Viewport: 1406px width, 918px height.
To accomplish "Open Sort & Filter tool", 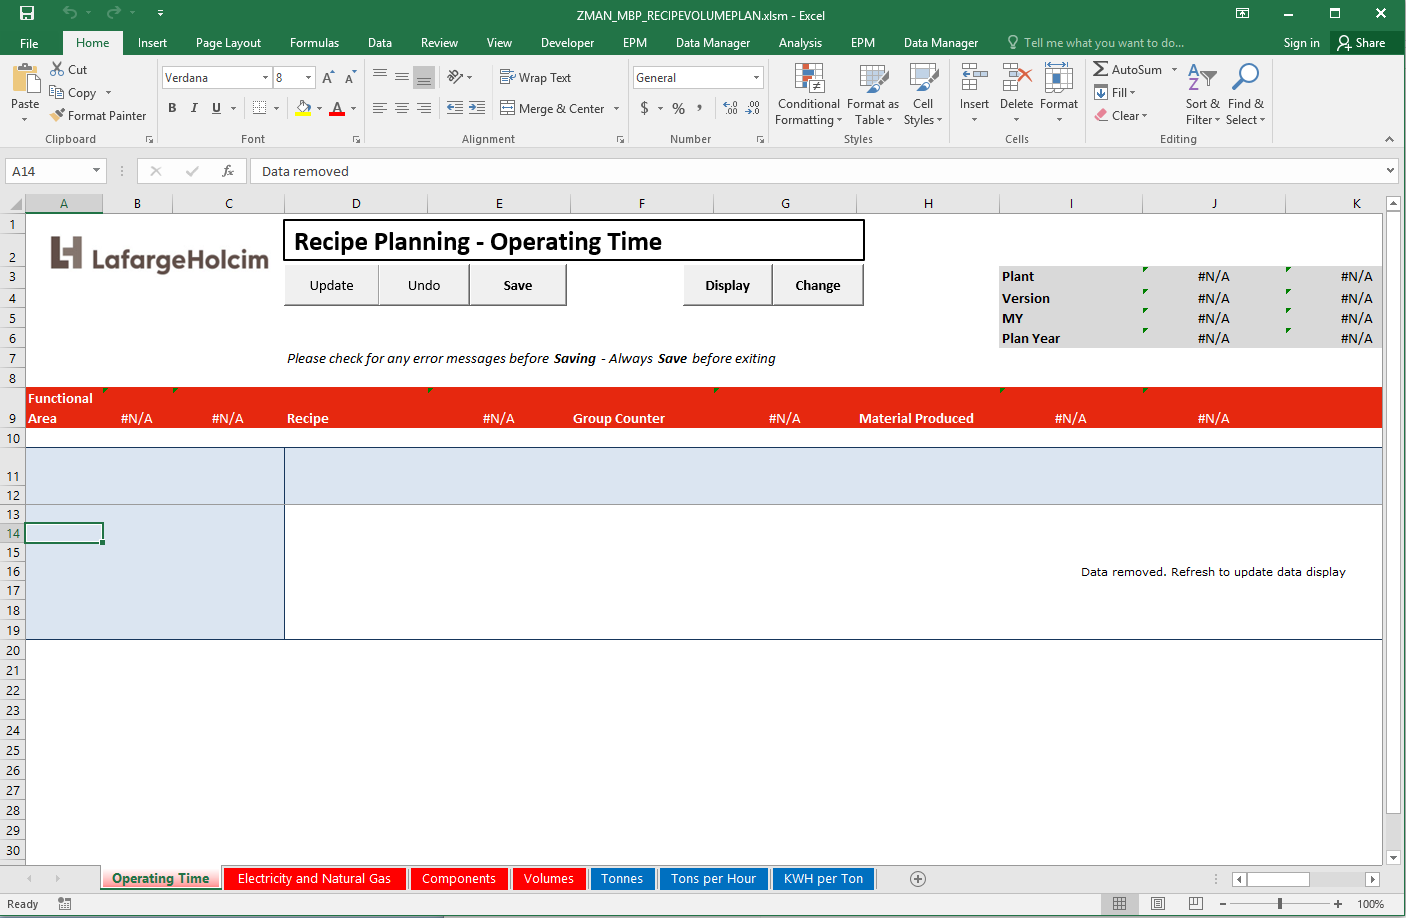I will coord(1202,94).
